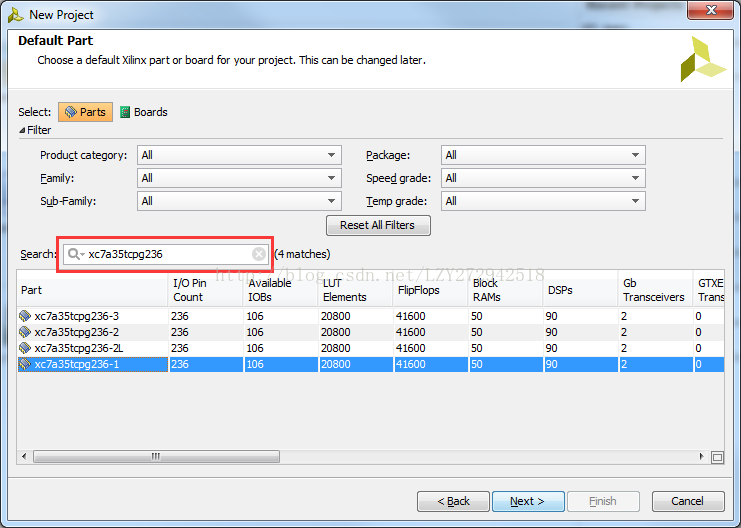Select part row xc7a35tcpg236-2

coord(370,332)
